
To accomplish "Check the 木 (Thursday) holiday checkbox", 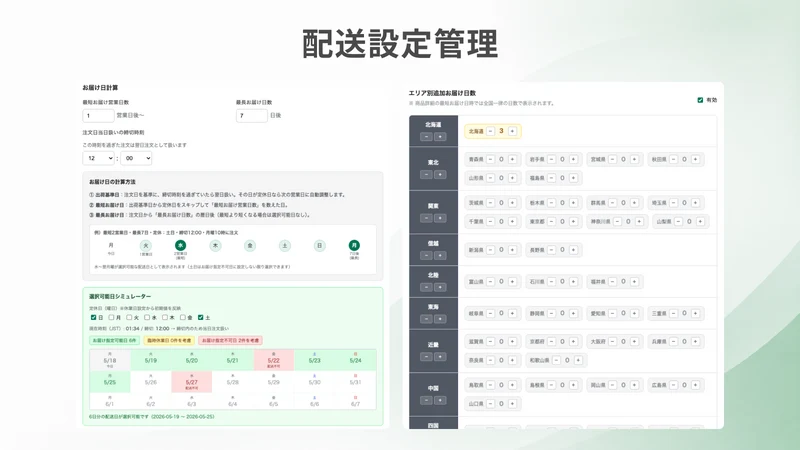I will tap(165, 317).
